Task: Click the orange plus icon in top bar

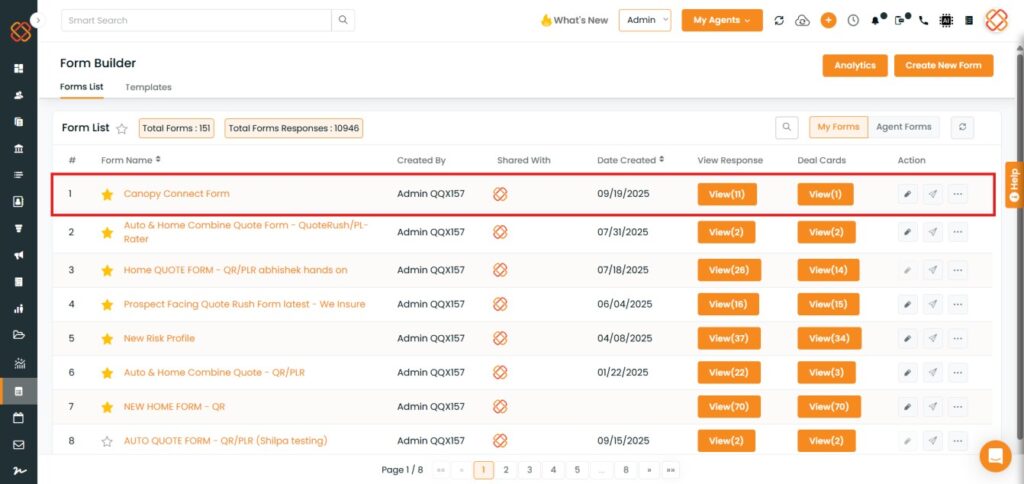Action: (828, 20)
